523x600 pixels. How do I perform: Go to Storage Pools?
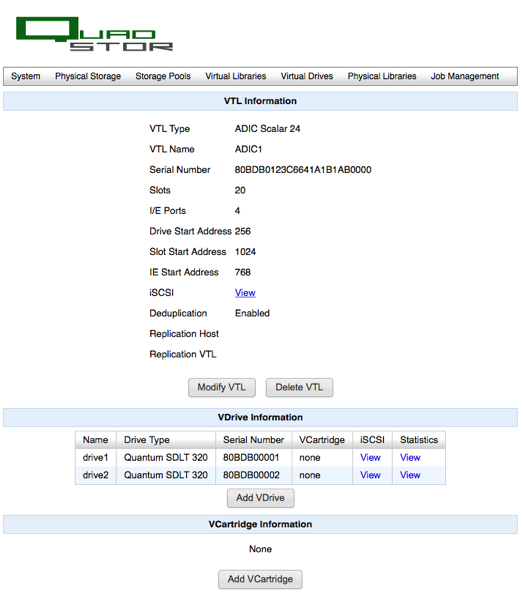(163, 76)
